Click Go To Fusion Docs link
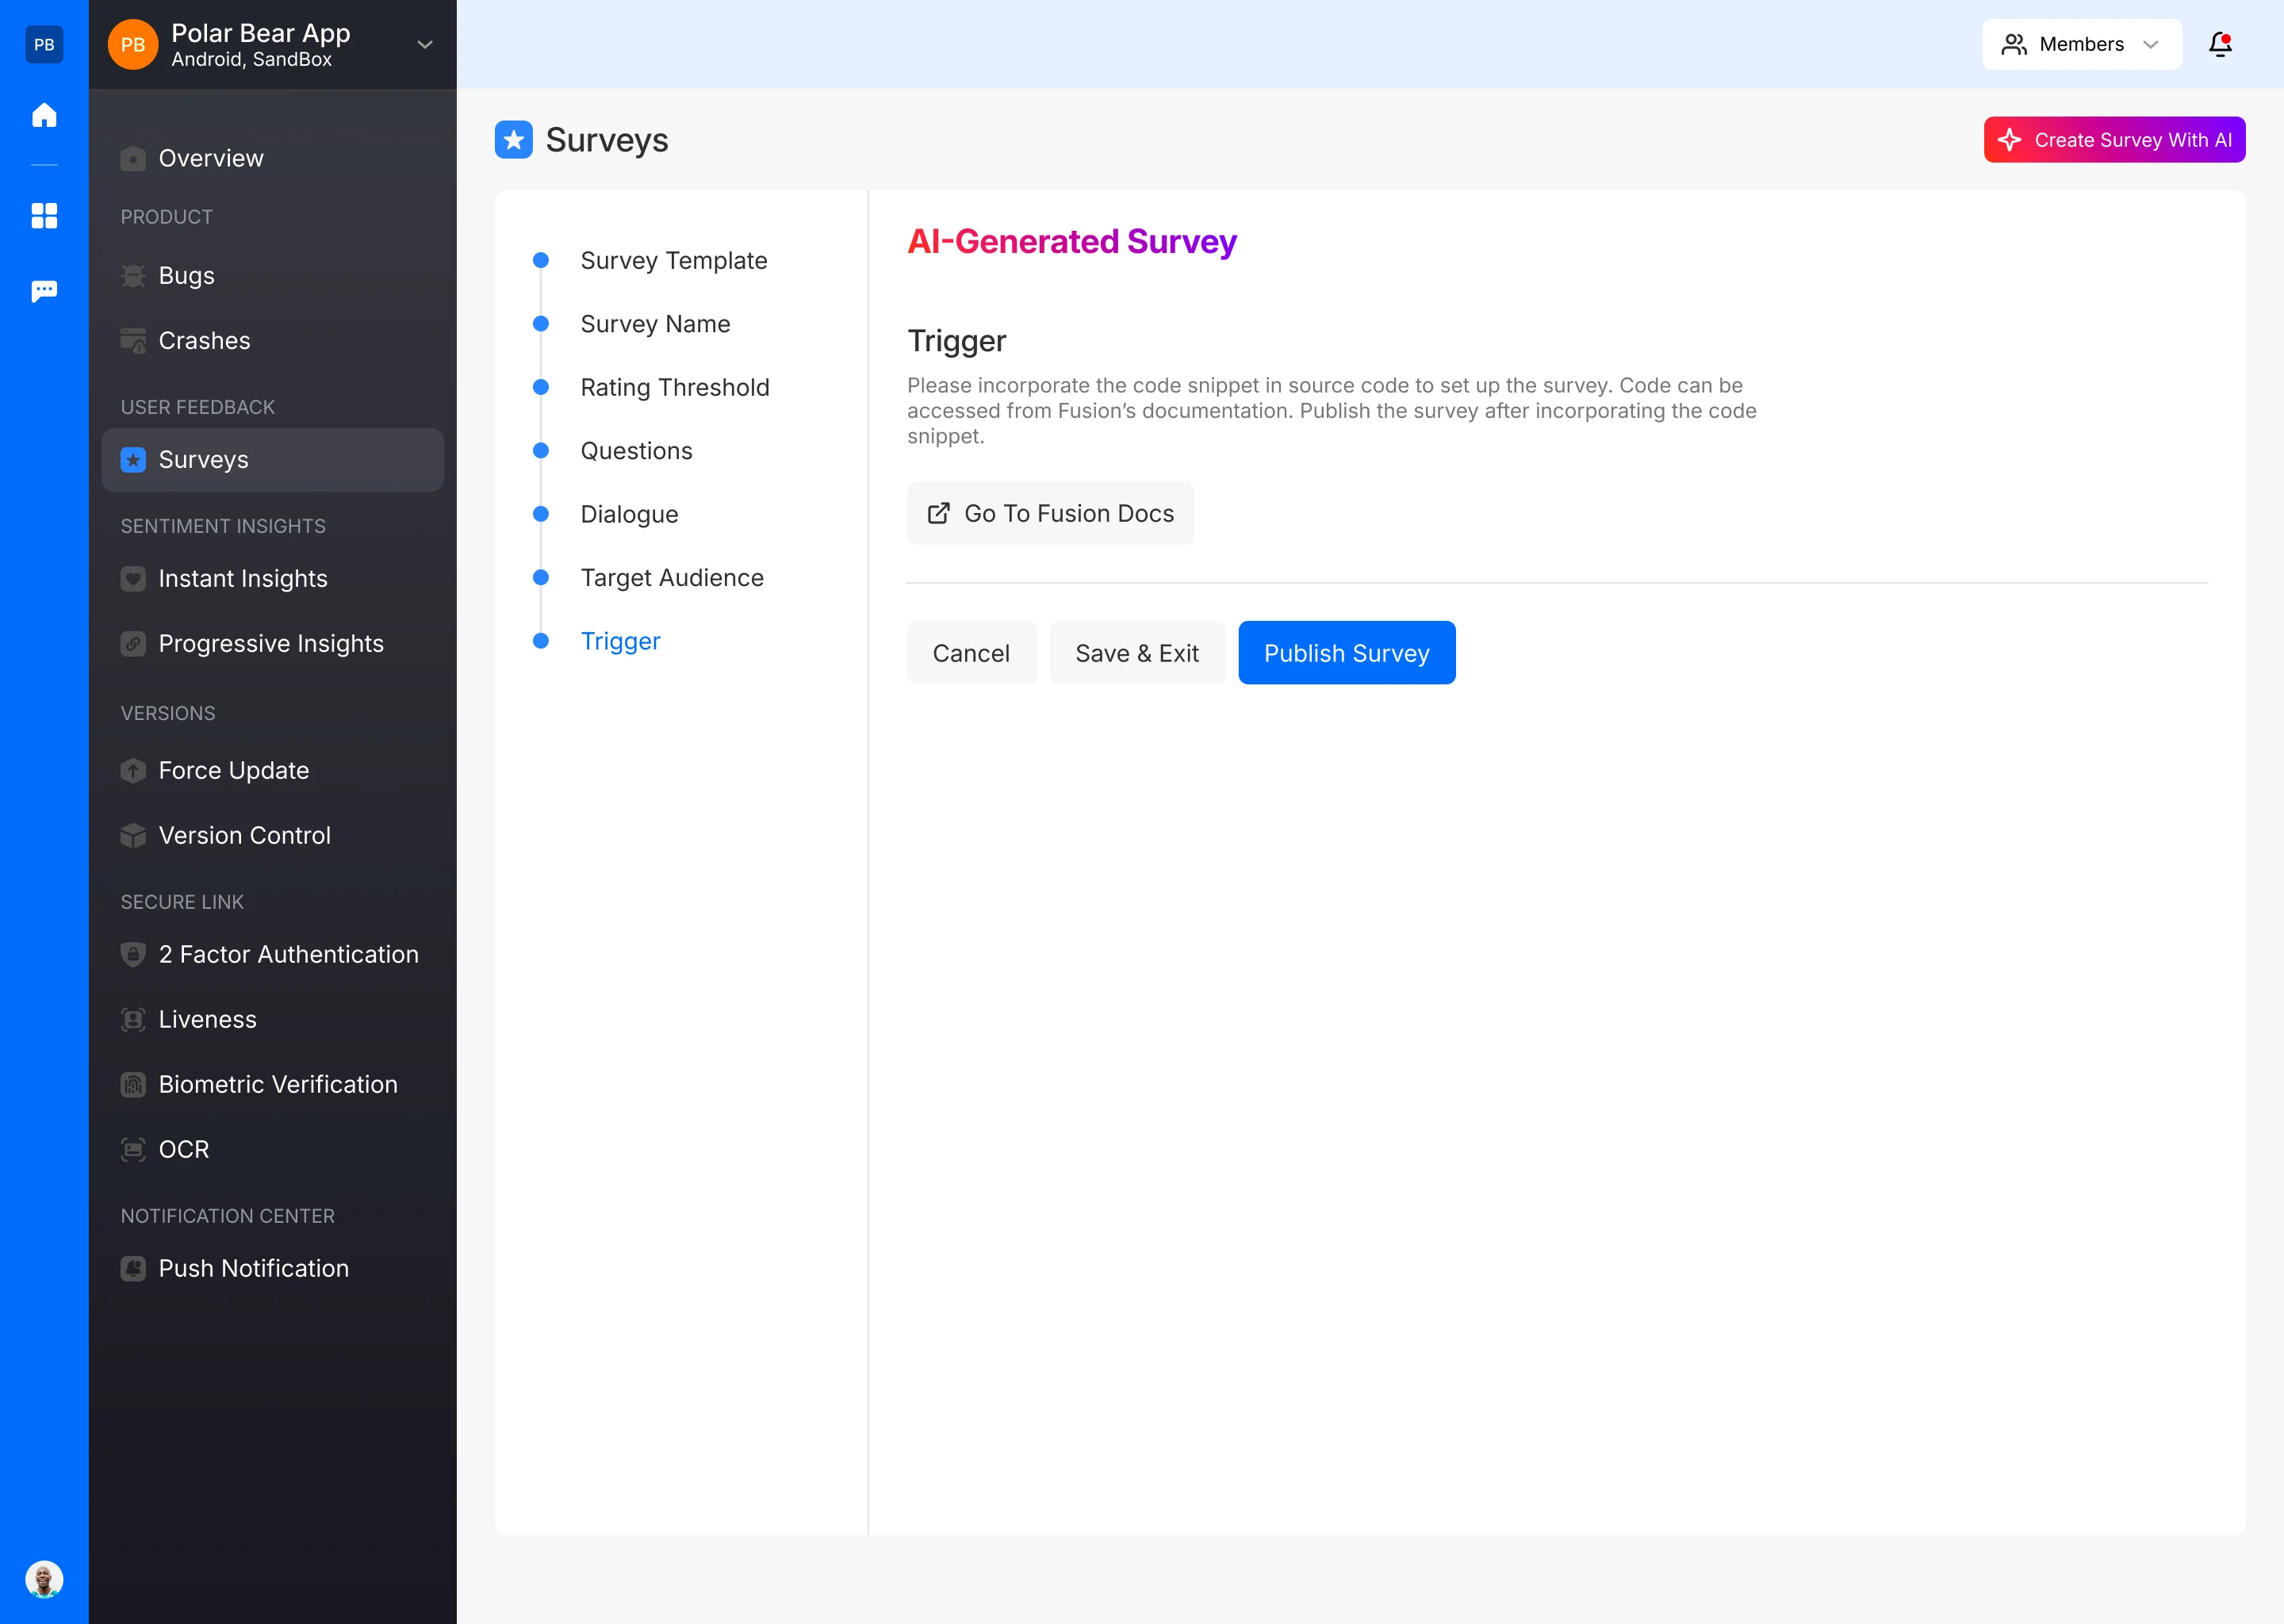The image size is (2284, 1624). click(1050, 514)
